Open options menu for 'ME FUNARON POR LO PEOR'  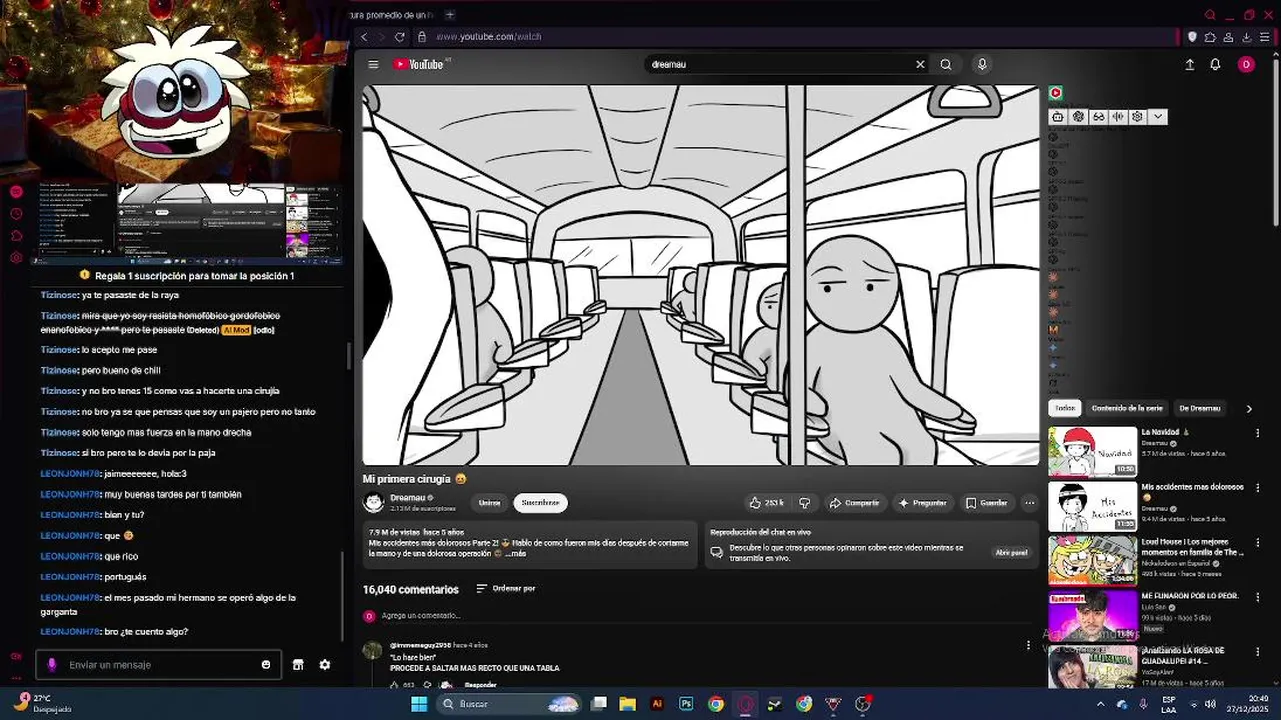click(1258, 597)
